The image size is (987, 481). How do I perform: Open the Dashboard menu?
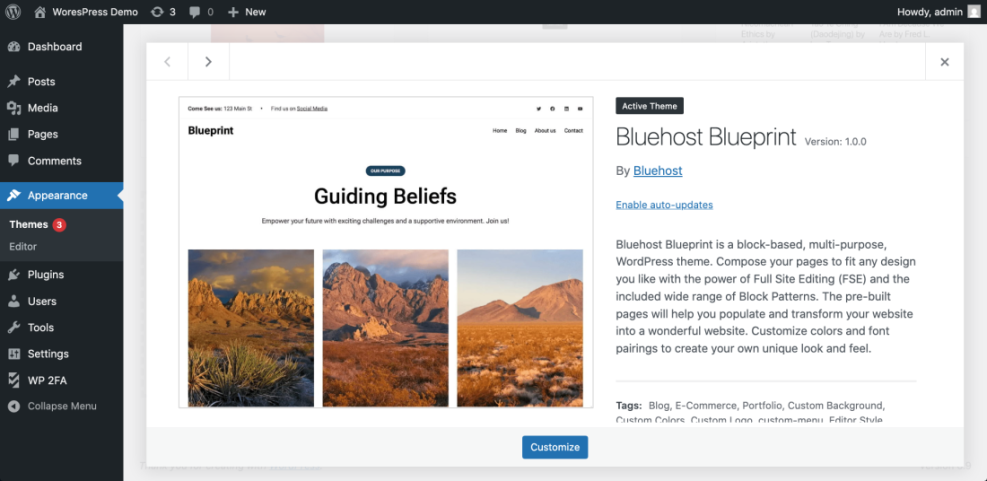(x=62, y=47)
